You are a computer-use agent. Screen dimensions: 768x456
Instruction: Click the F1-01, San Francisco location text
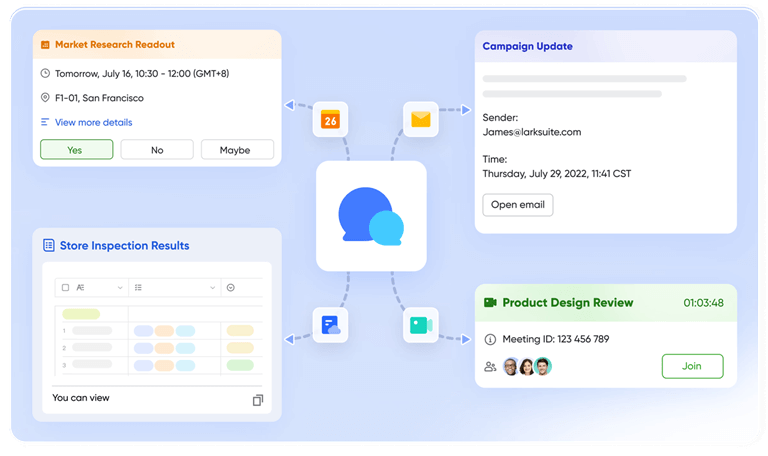(x=99, y=98)
